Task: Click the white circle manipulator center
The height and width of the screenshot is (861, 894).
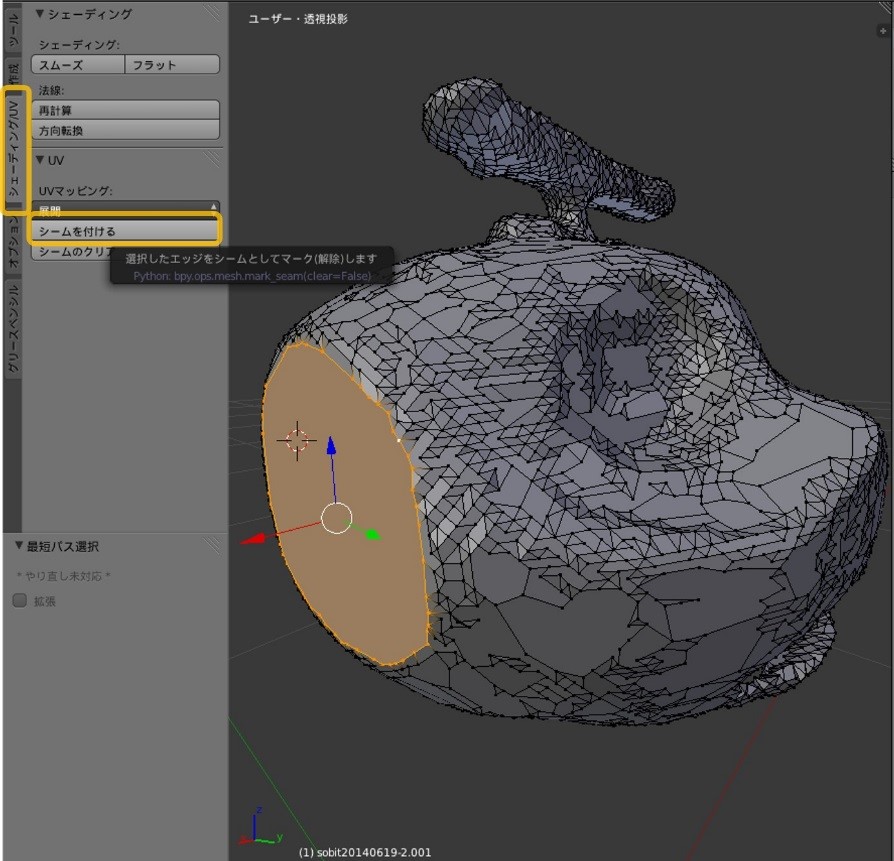Action: coord(337,518)
